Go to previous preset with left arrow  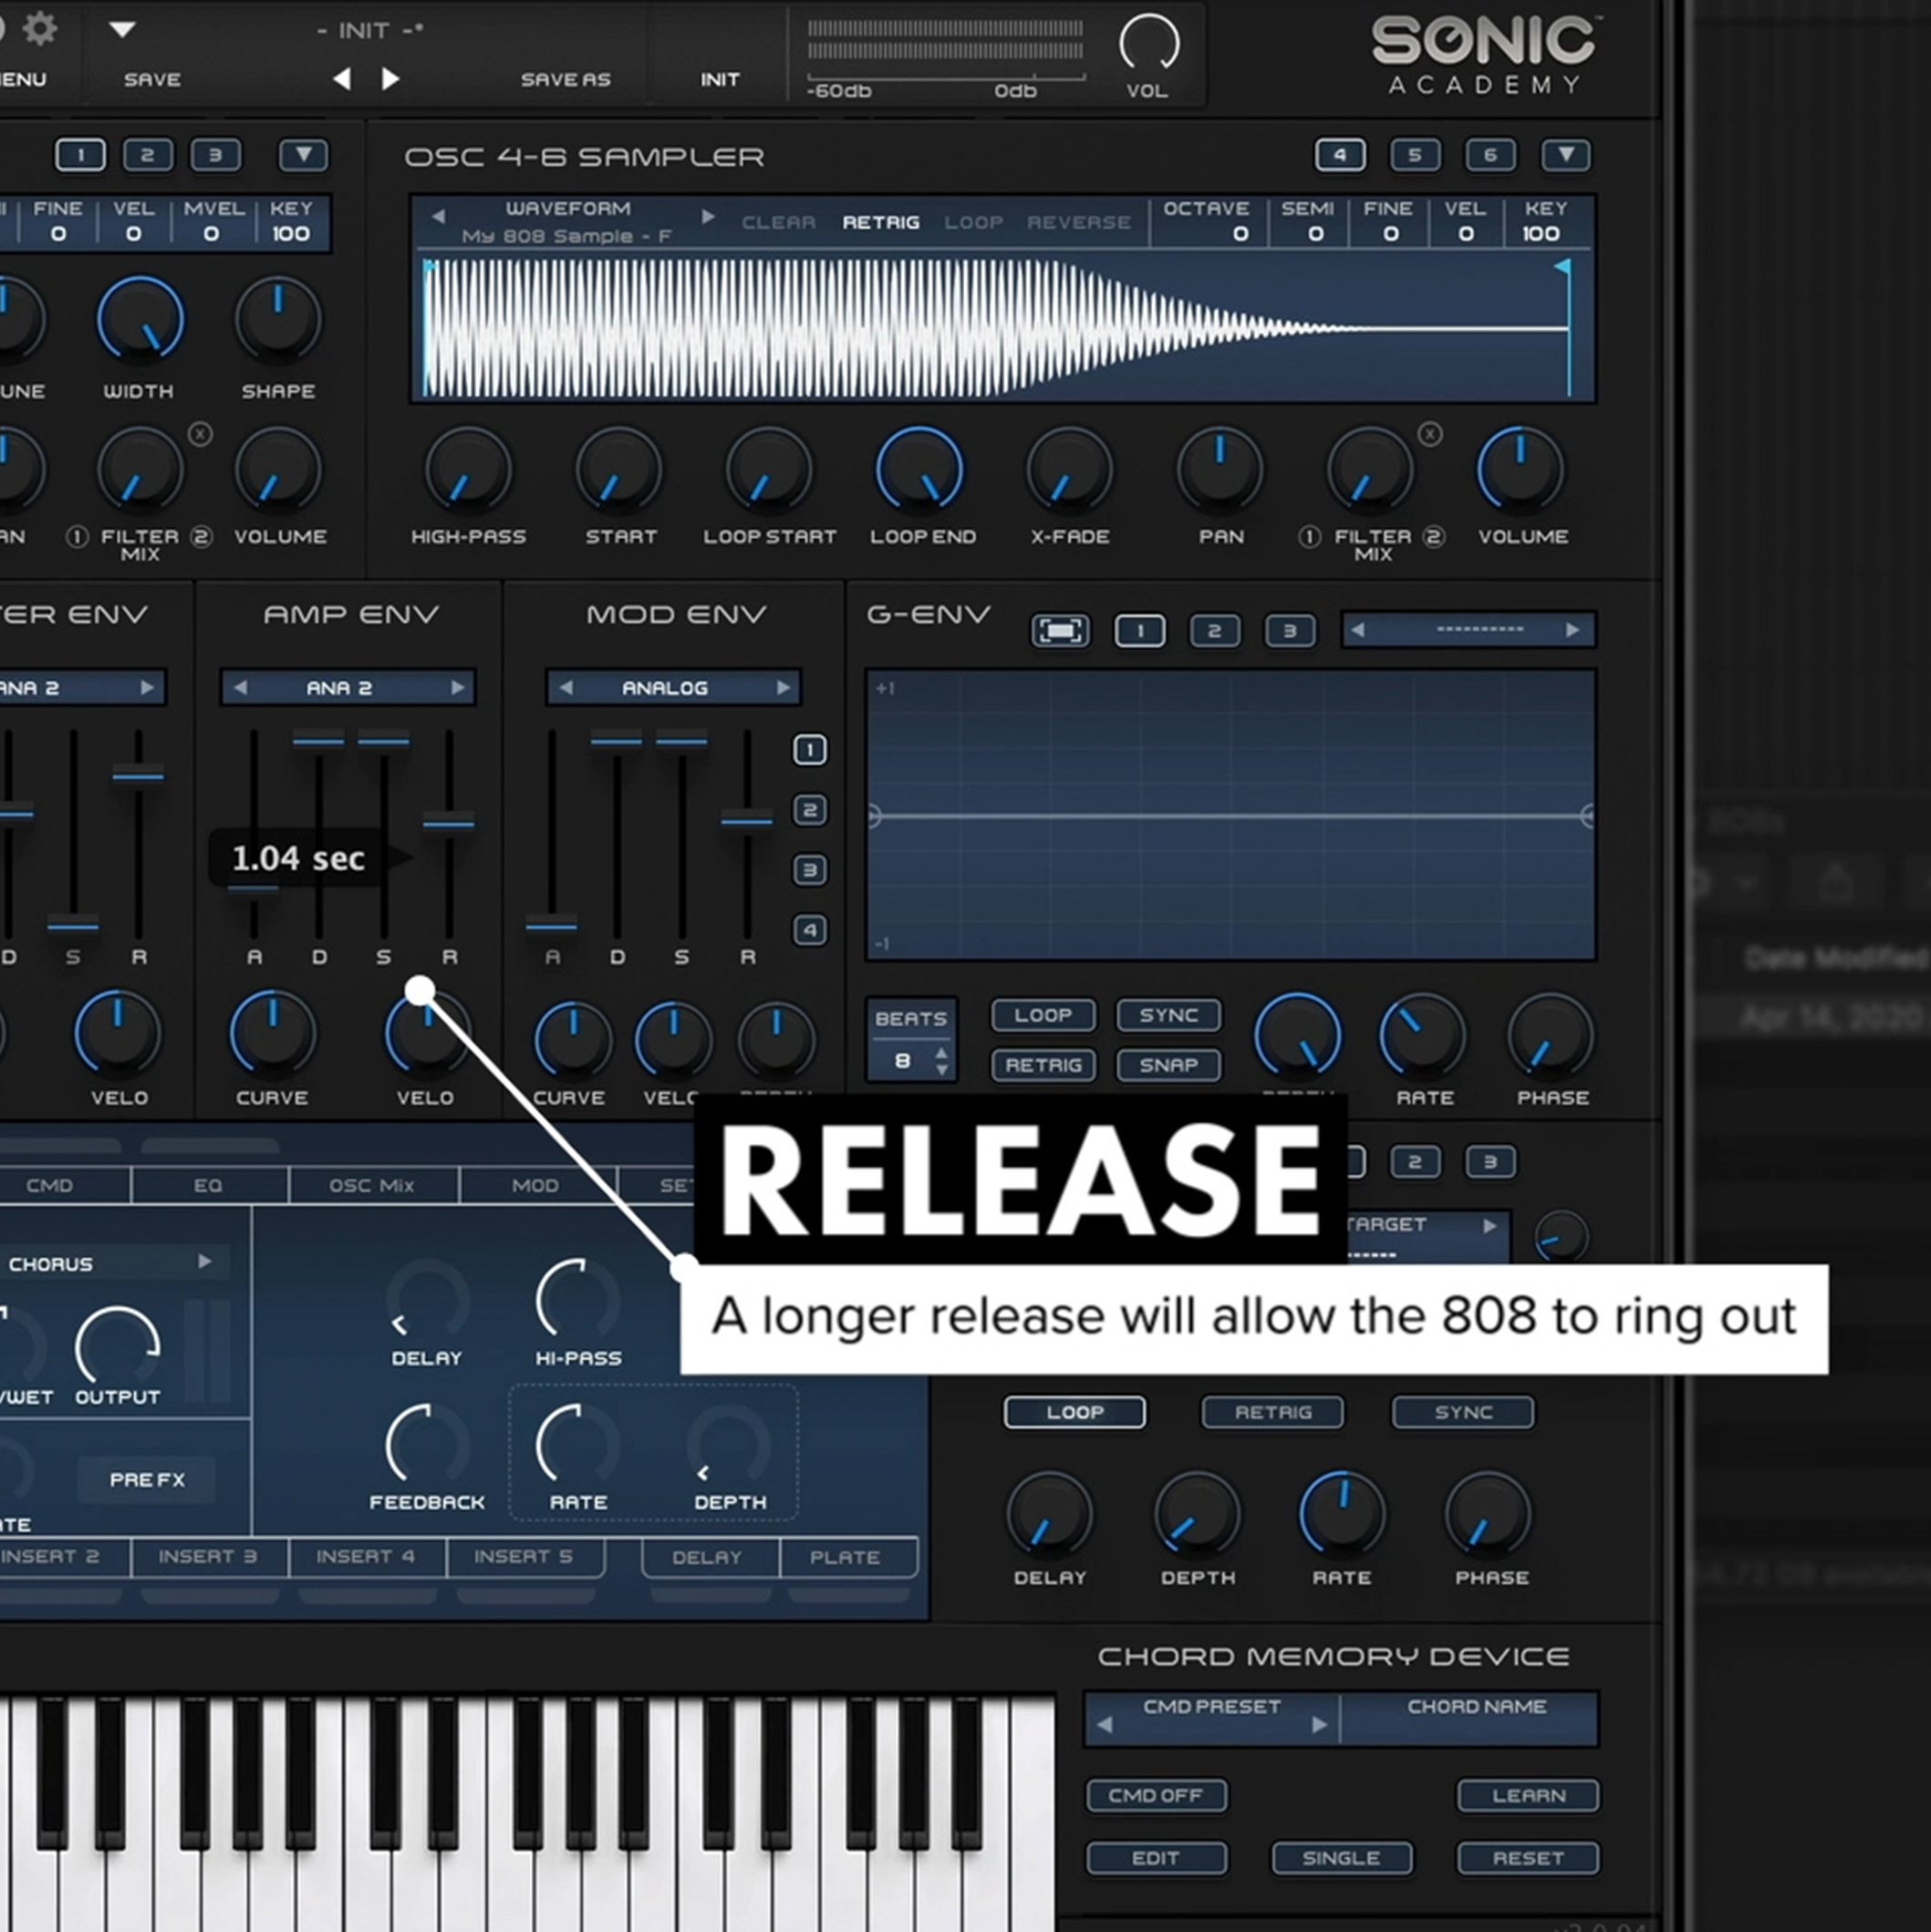pos(342,79)
